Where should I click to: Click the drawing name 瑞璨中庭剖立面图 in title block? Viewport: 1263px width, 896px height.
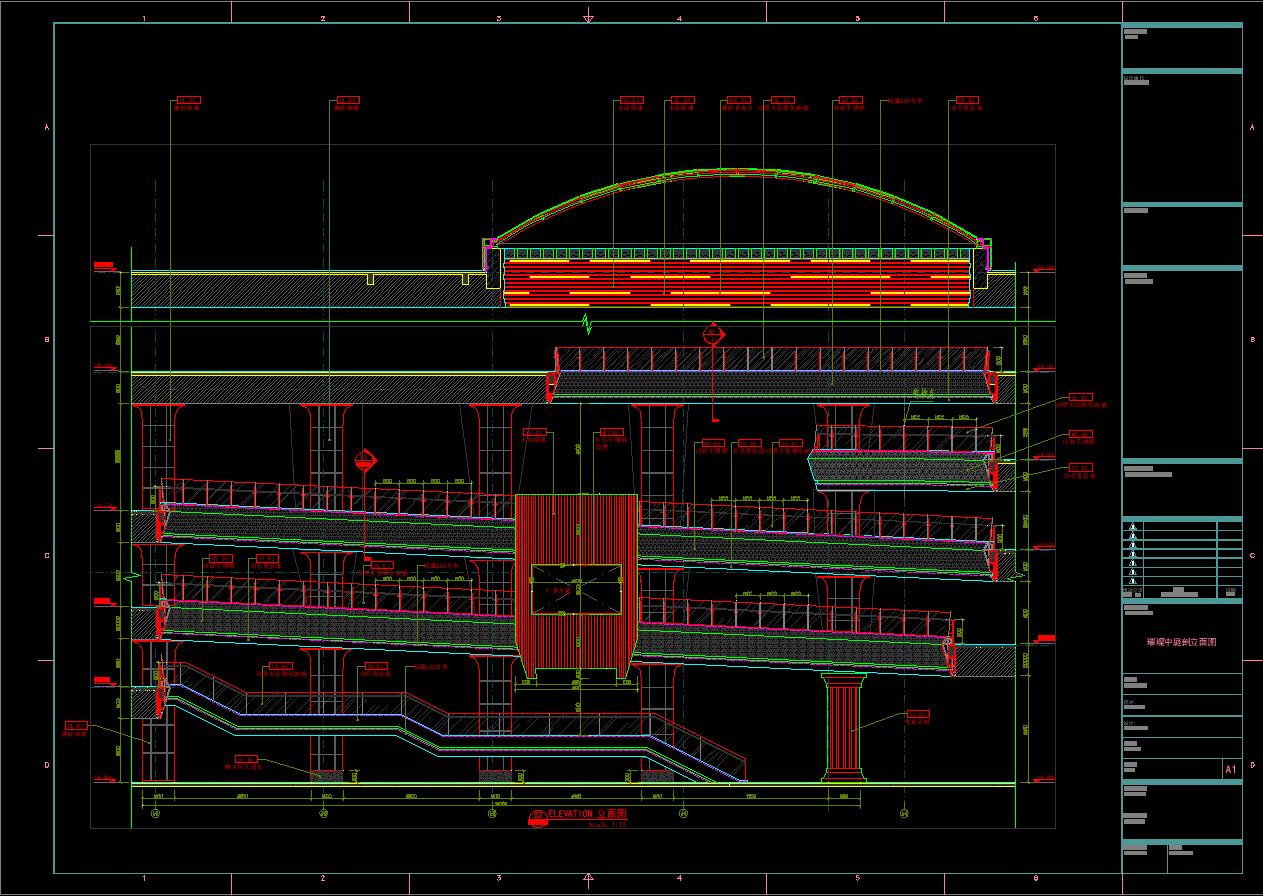click(1181, 642)
